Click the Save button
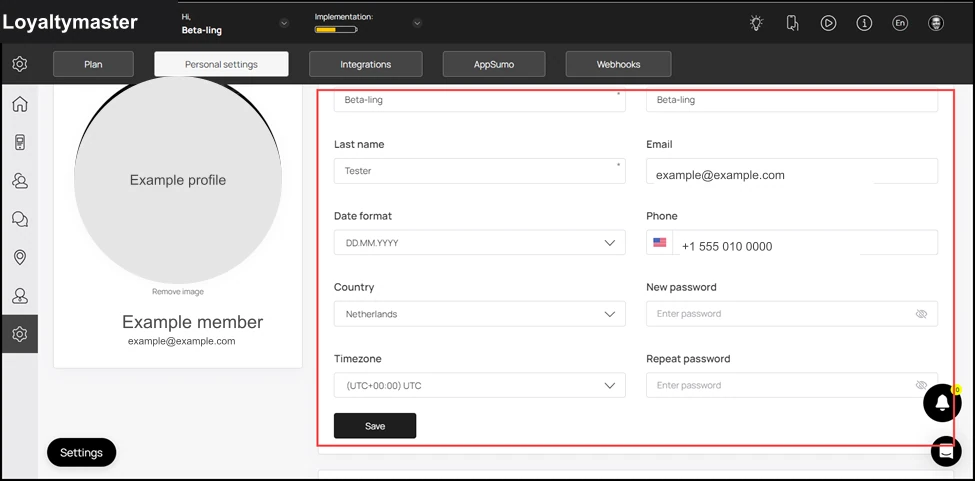 pyautogui.click(x=375, y=426)
